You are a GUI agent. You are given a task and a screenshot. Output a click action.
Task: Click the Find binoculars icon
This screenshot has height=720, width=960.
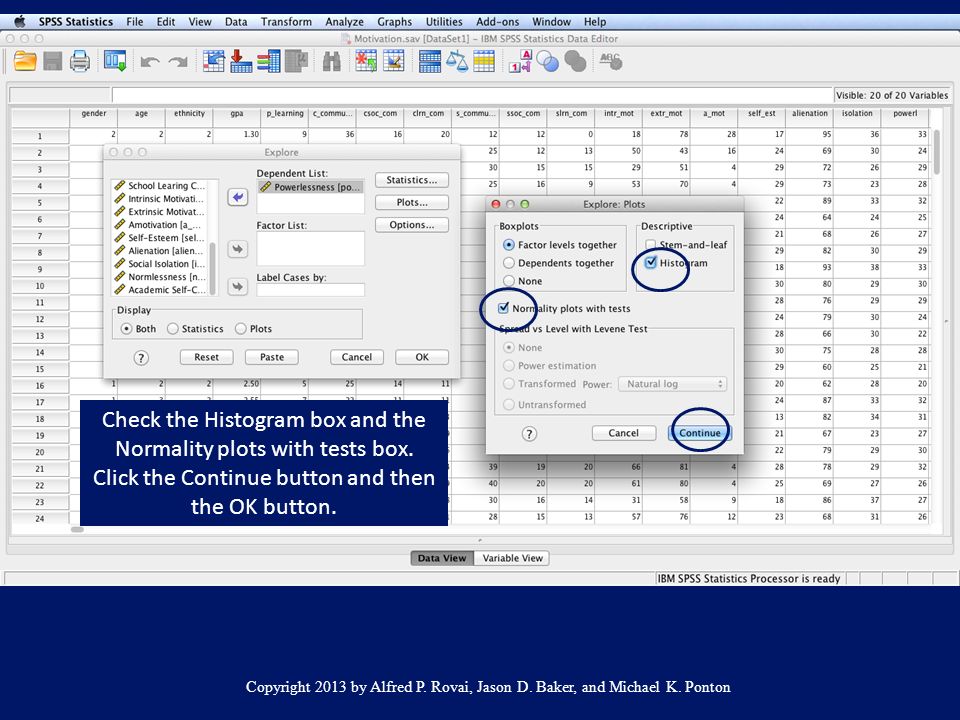point(331,62)
